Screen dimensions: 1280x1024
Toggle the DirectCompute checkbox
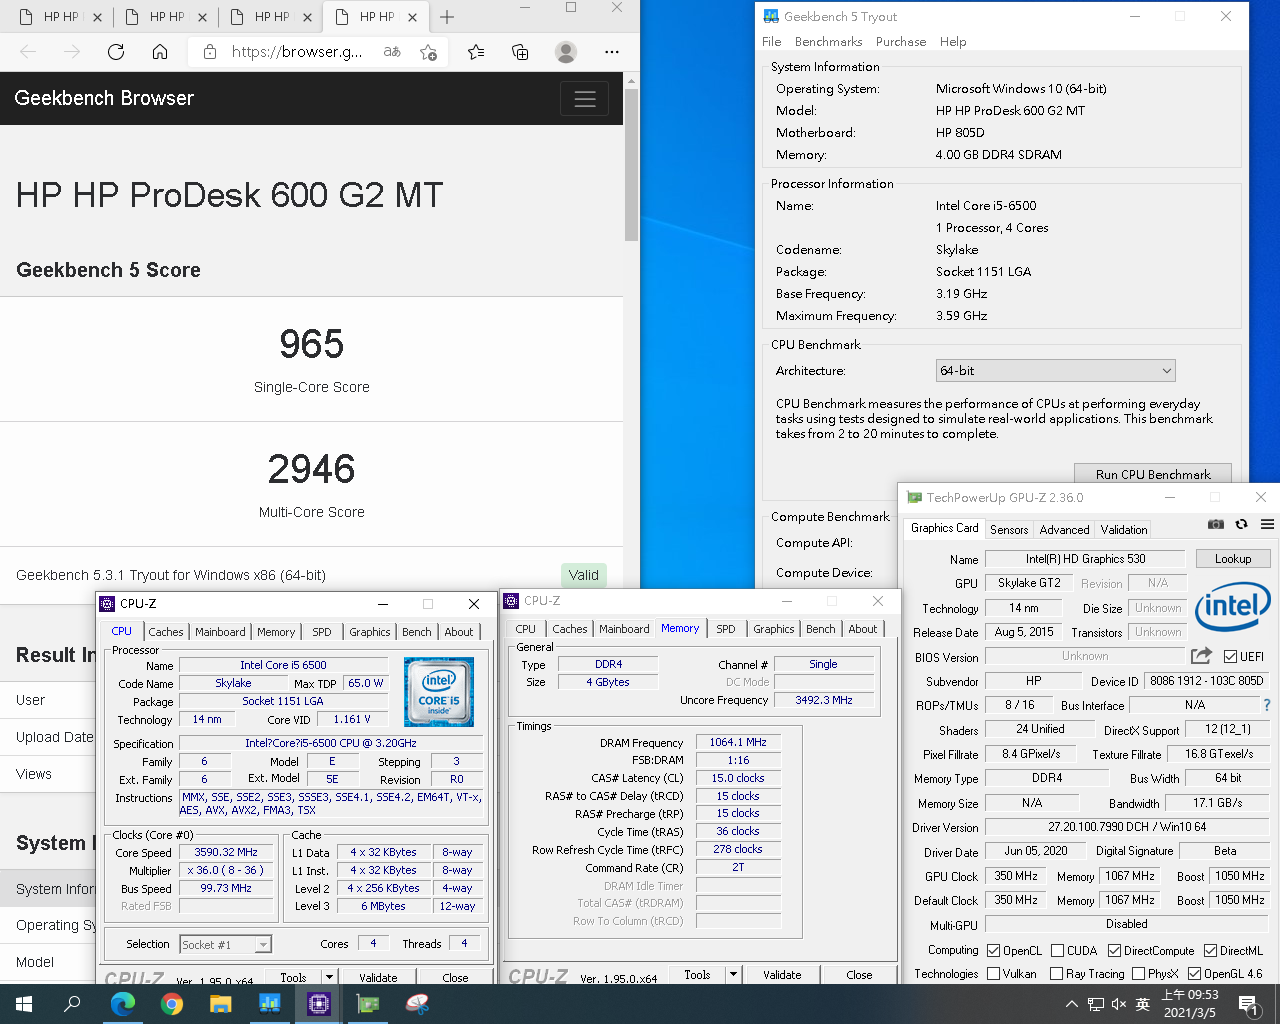coord(1114,951)
